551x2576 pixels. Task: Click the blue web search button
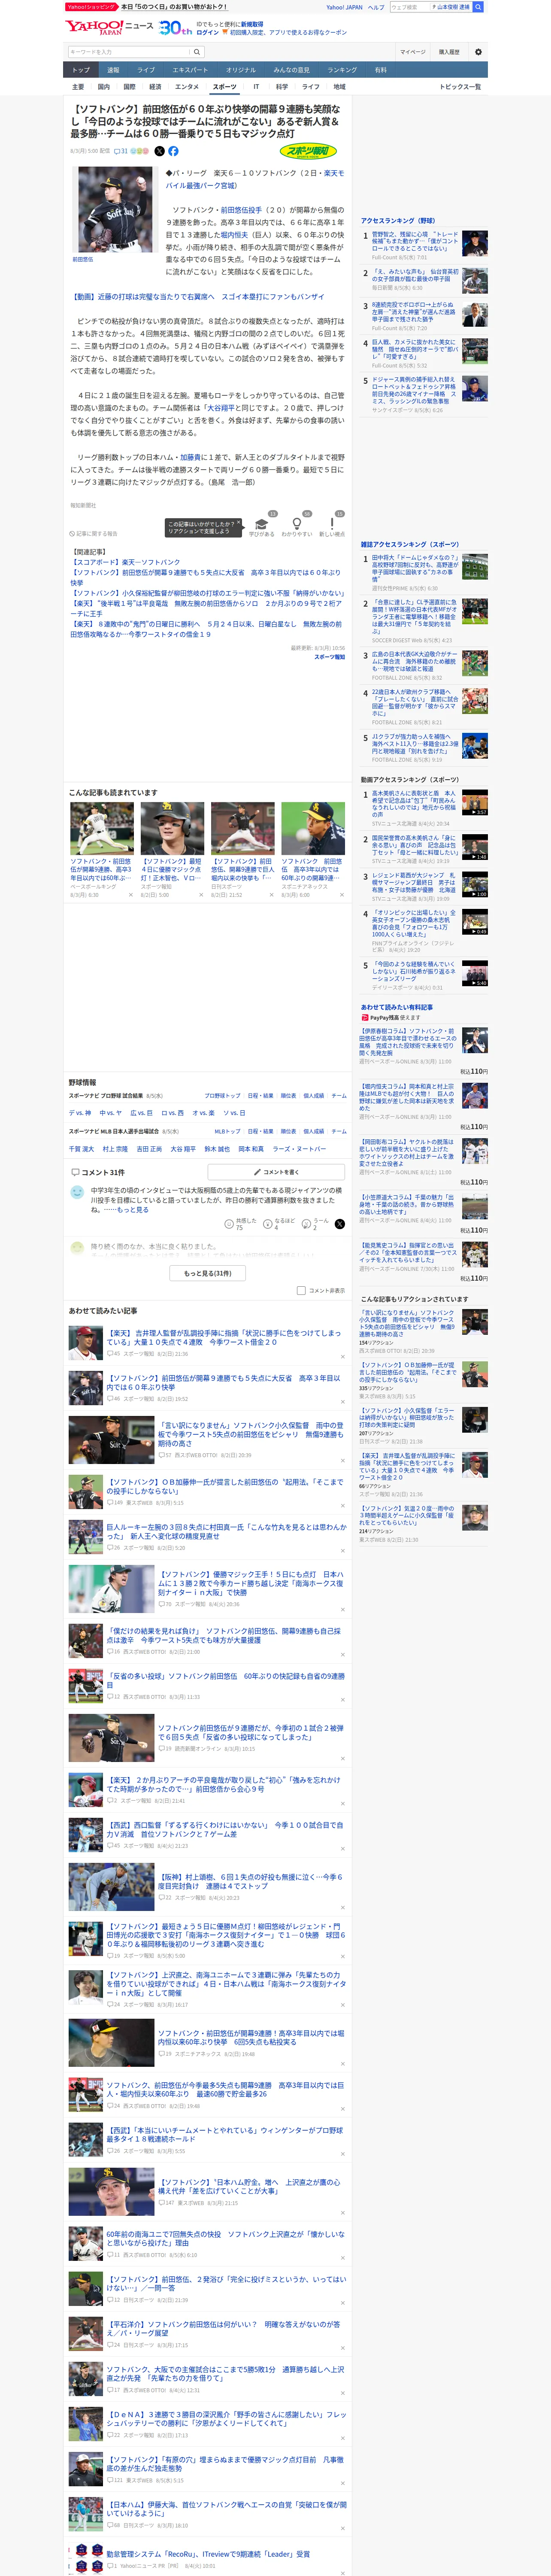click(x=478, y=7)
